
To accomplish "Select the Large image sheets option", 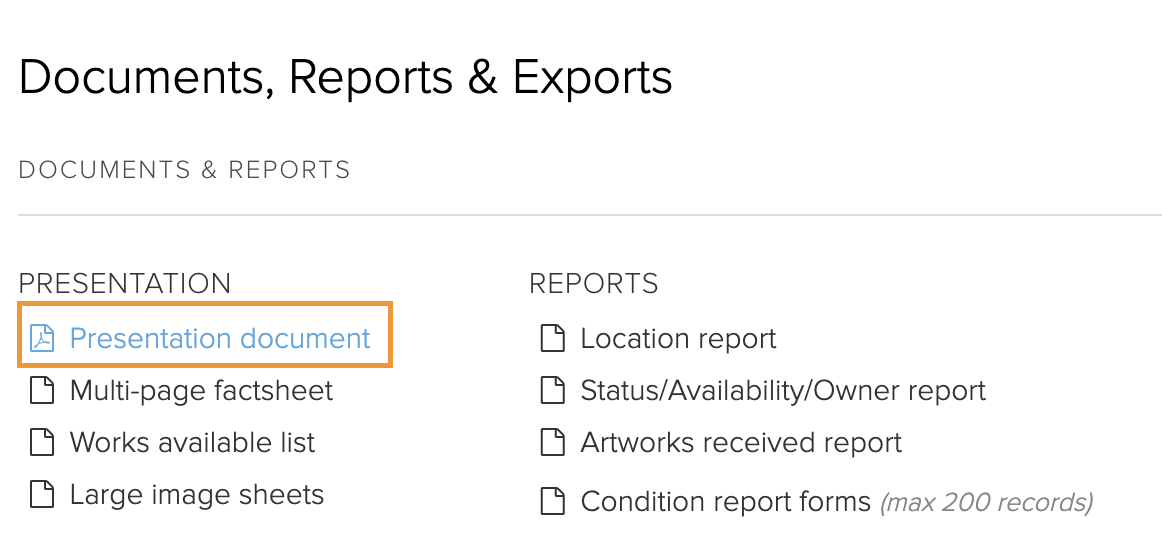I will [196, 494].
